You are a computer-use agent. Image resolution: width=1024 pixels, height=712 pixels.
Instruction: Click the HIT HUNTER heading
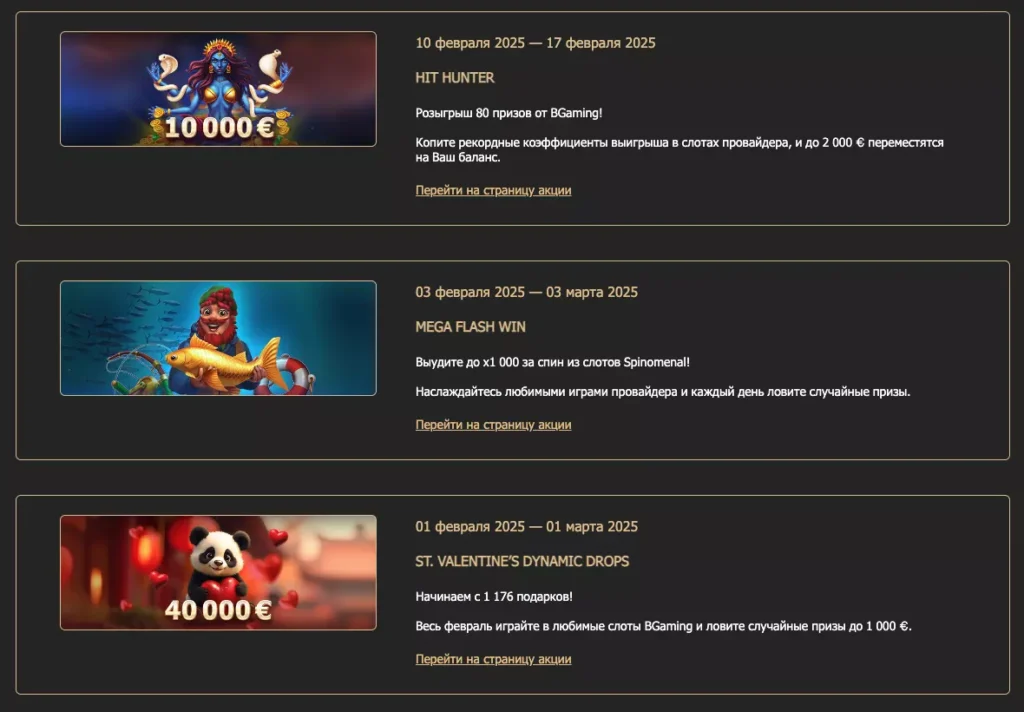point(455,78)
